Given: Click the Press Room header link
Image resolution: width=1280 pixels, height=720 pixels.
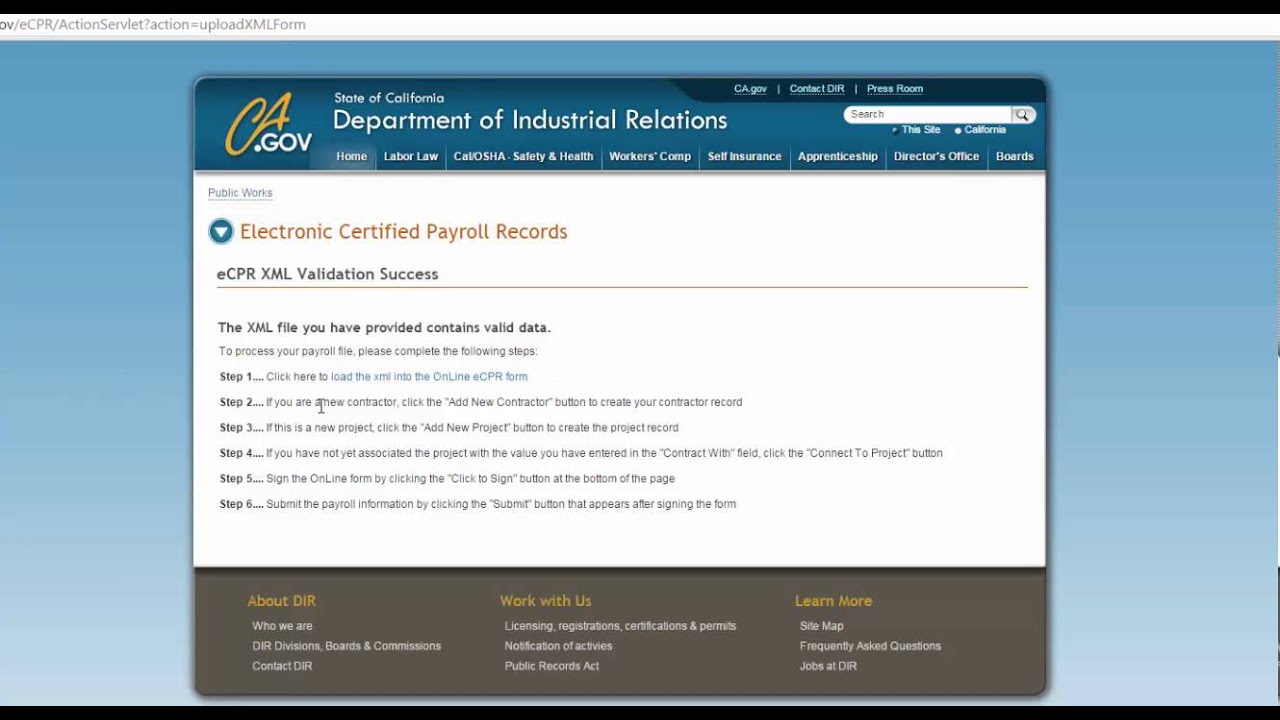Looking at the screenshot, I should (x=895, y=89).
